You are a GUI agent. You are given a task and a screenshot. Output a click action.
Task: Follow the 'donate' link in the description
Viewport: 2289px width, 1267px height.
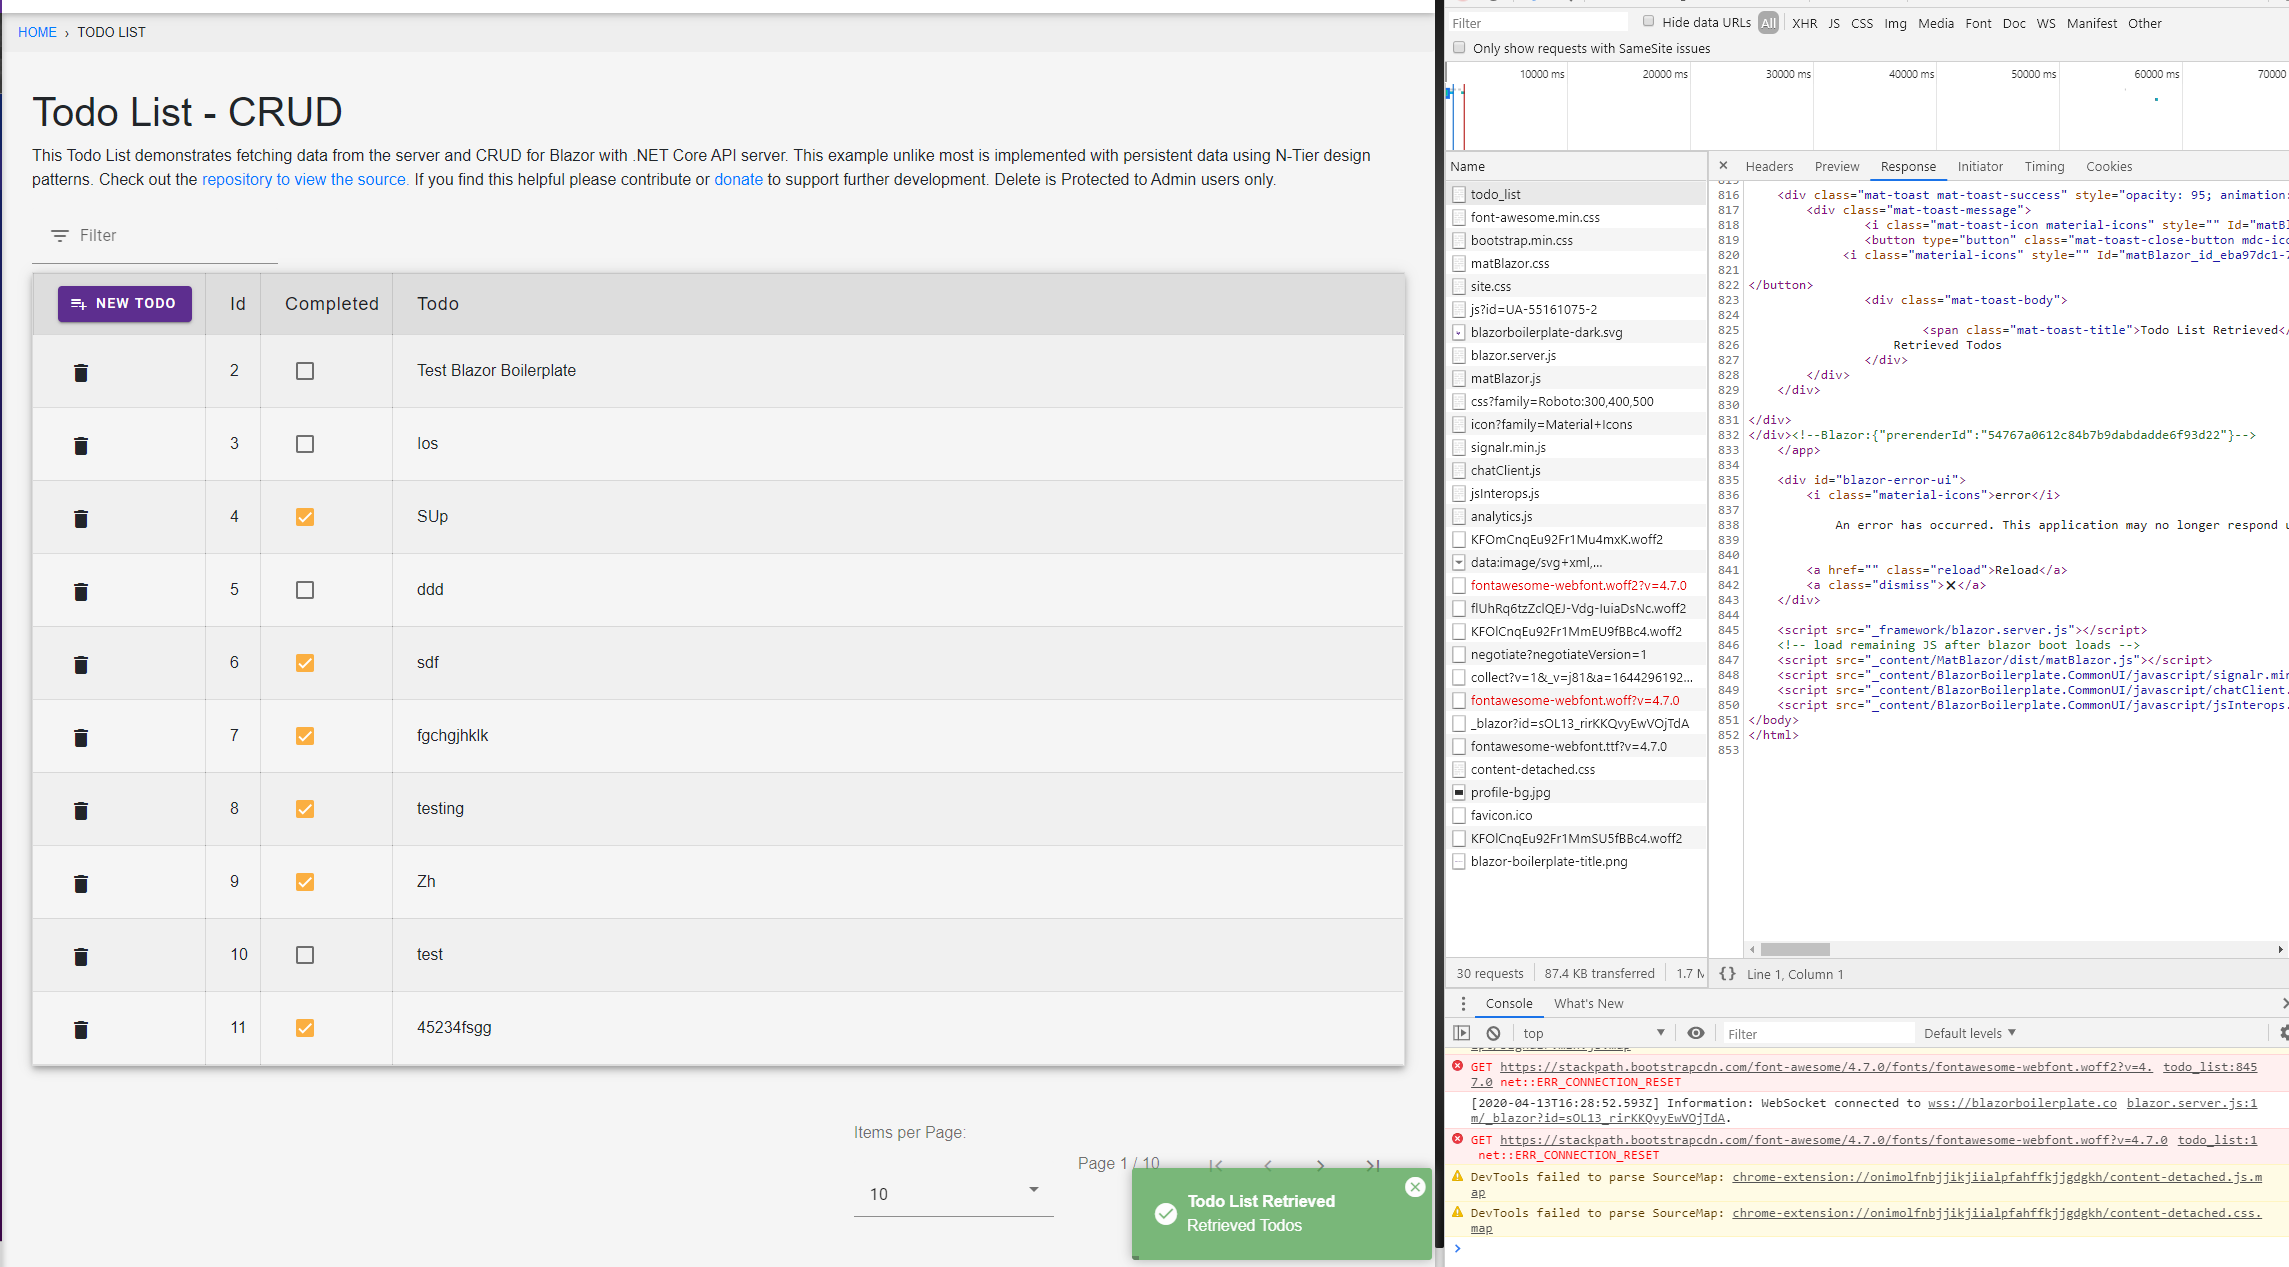point(738,179)
